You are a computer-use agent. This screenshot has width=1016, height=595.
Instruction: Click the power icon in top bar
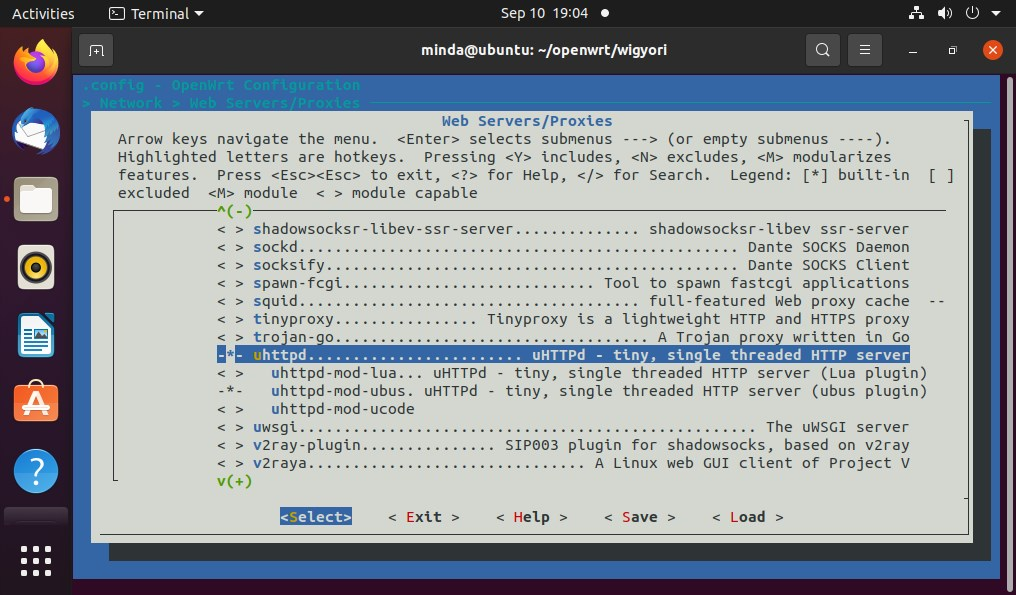pos(972,13)
